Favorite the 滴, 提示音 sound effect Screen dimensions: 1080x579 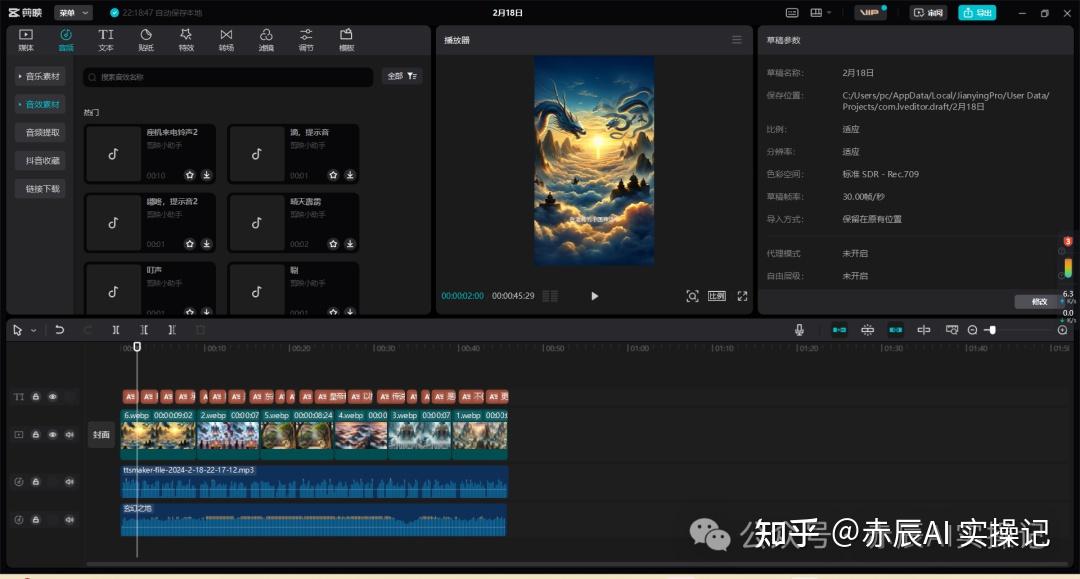[x=333, y=175]
